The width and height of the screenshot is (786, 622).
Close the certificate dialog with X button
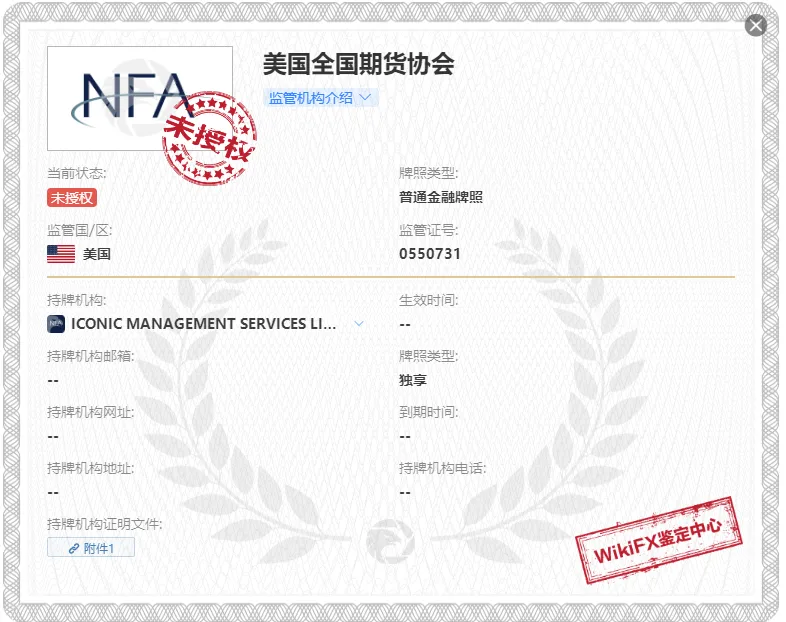(755, 25)
